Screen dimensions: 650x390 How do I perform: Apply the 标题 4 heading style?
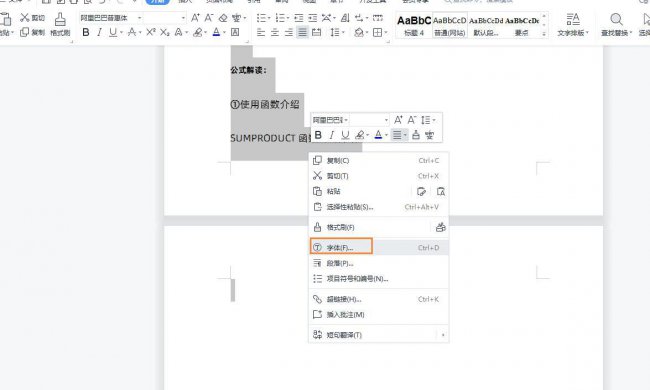pyautogui.click(x=414, y=25)
